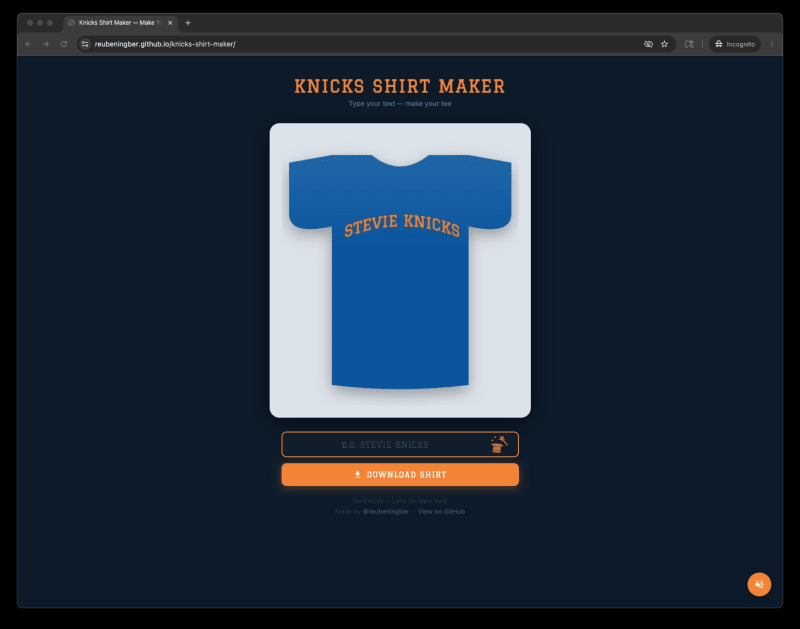This screenshot has width=800, height=629.
Task: Click the address bar URL
Action: click(x=165, y=44)
